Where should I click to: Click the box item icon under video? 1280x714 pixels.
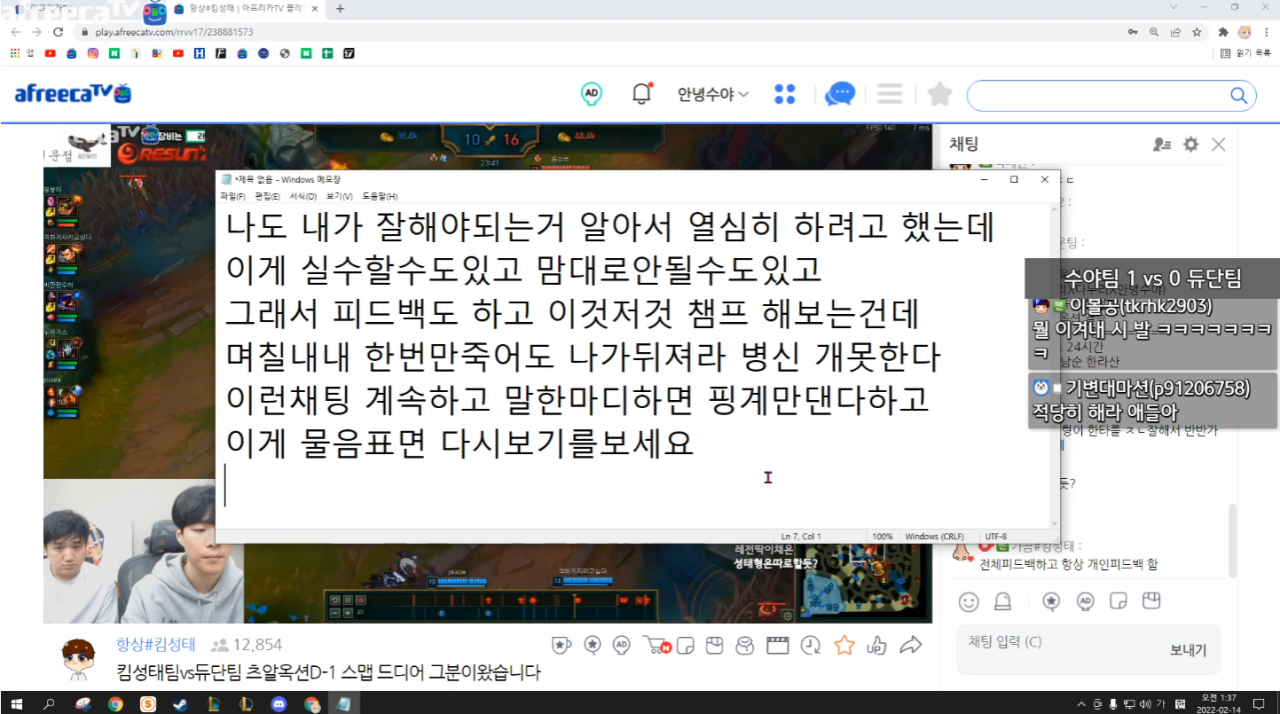tap(714, 645)
